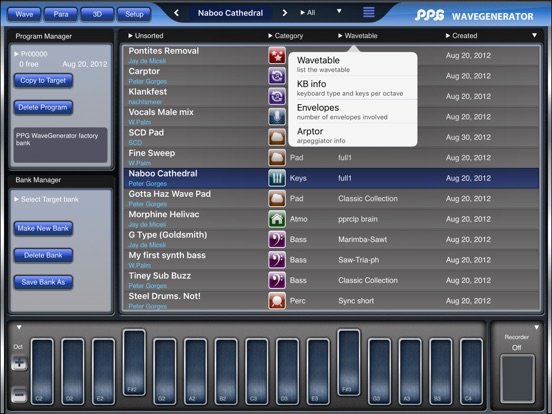Screen dimensions: 552x414
Task: Open the Category column dropdown
Action: [x=286, y=36]
